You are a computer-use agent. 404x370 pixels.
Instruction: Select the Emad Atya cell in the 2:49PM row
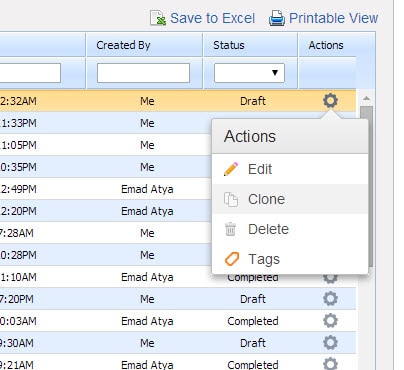tap(147, 189)
